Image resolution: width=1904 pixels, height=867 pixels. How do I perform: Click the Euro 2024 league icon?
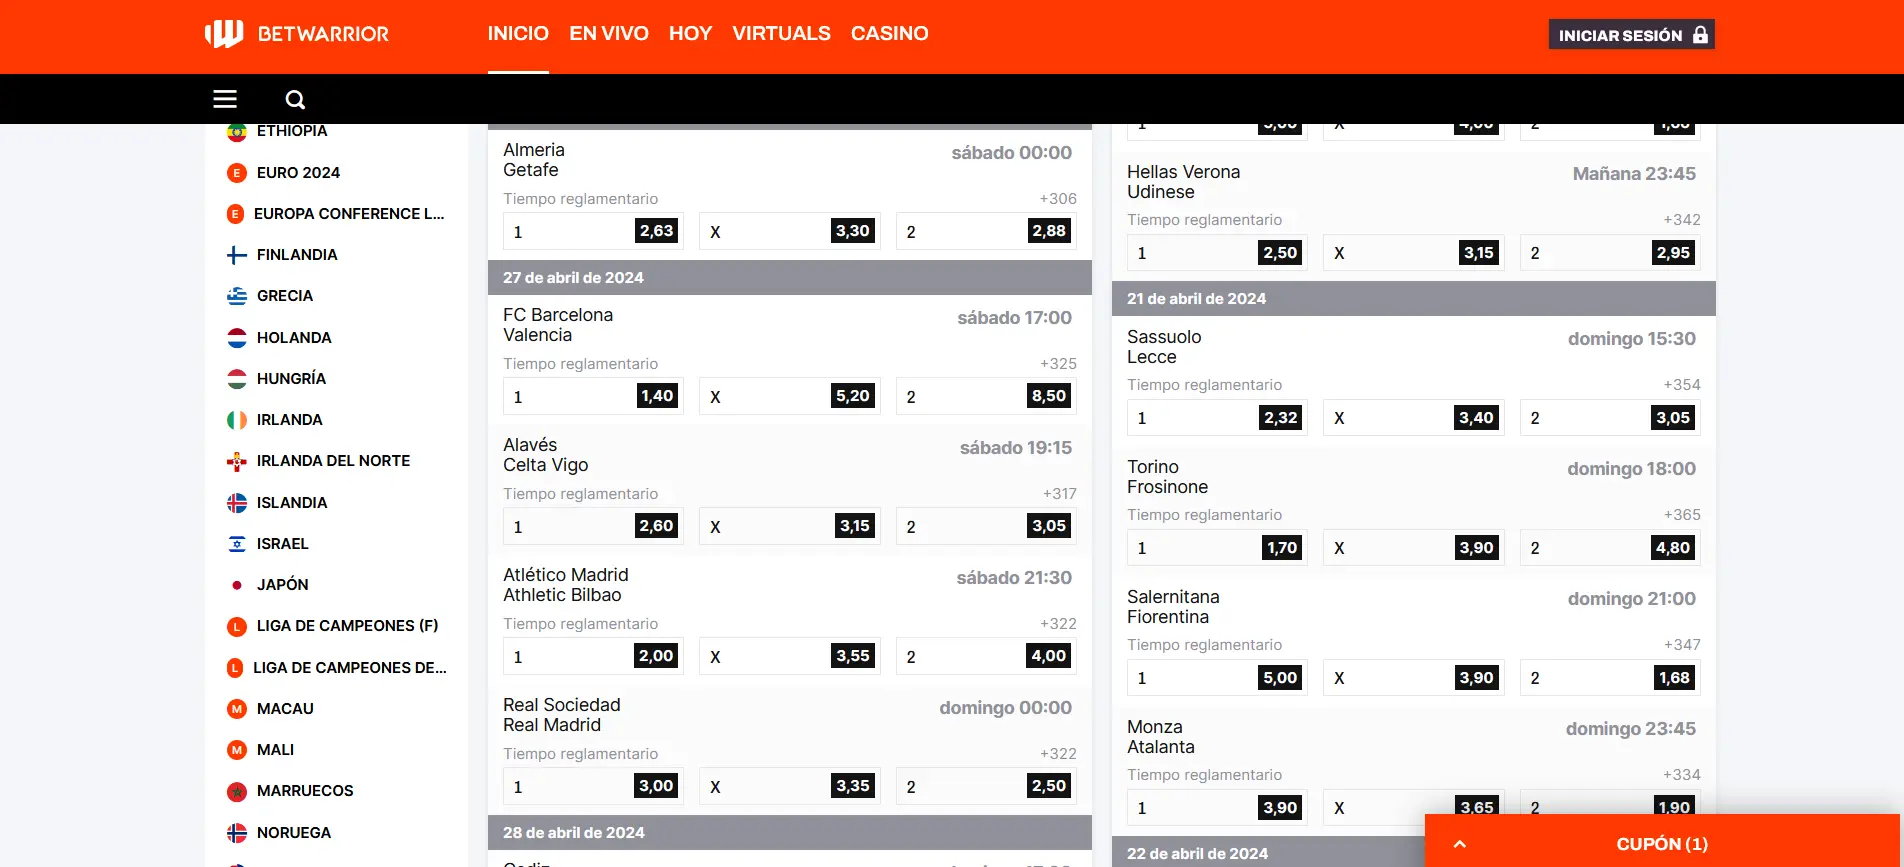click(x=237, y=173)
